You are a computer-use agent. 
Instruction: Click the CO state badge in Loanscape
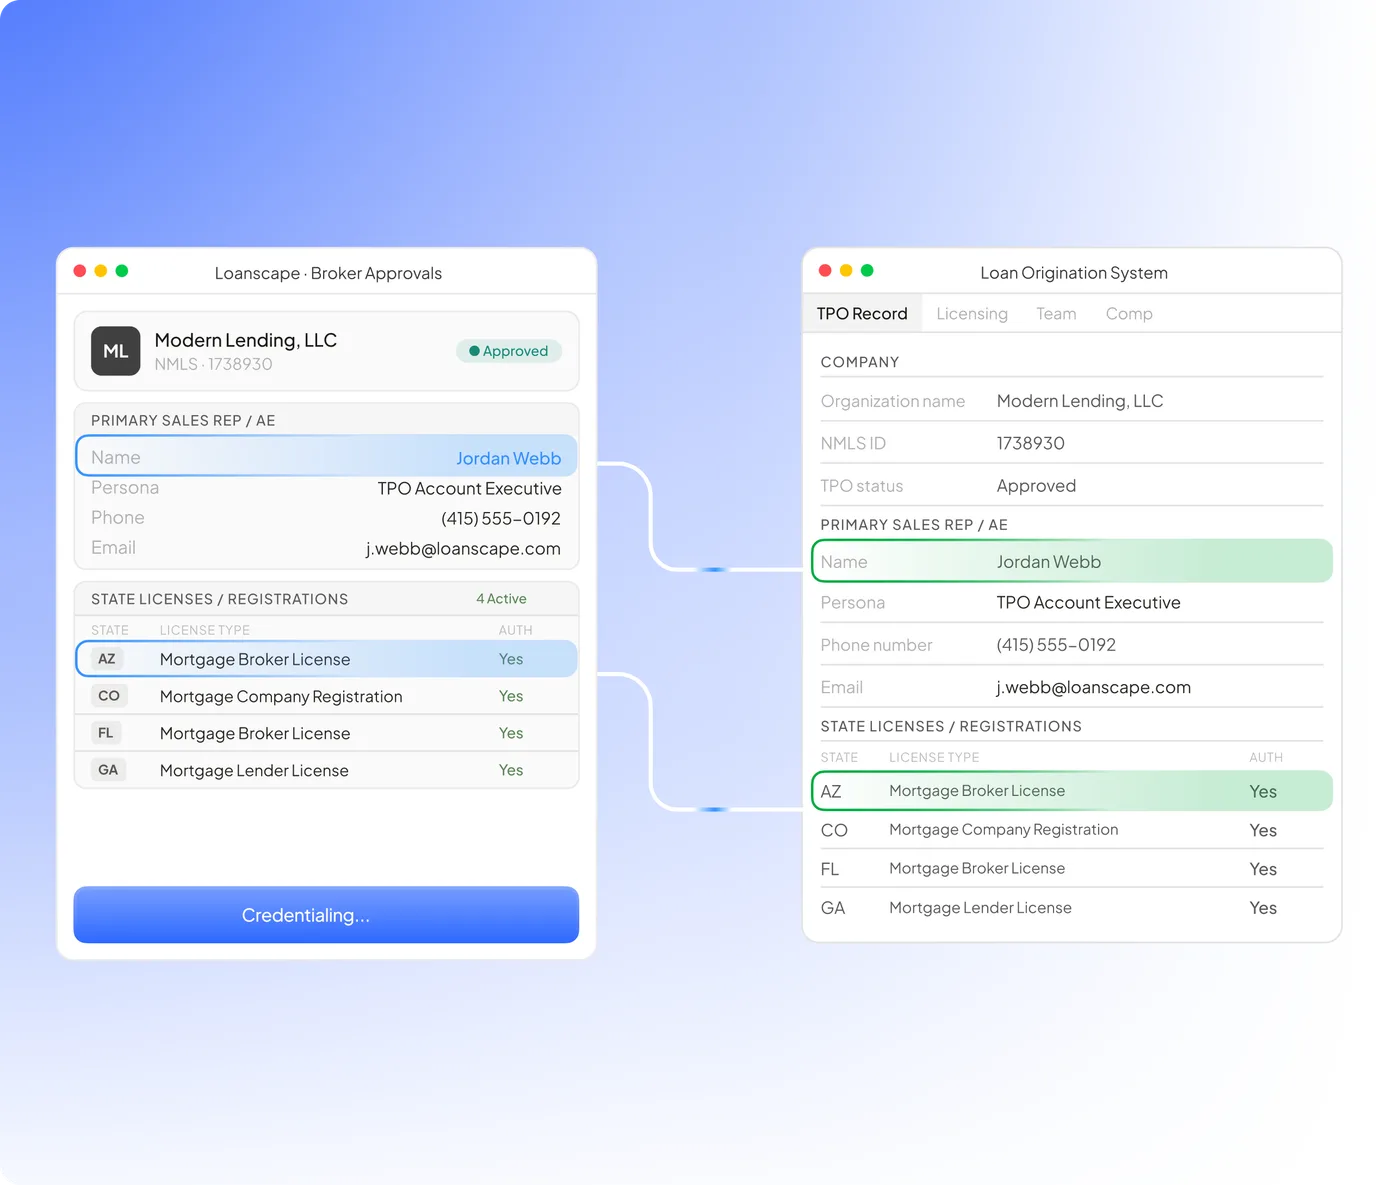[109, 696]
